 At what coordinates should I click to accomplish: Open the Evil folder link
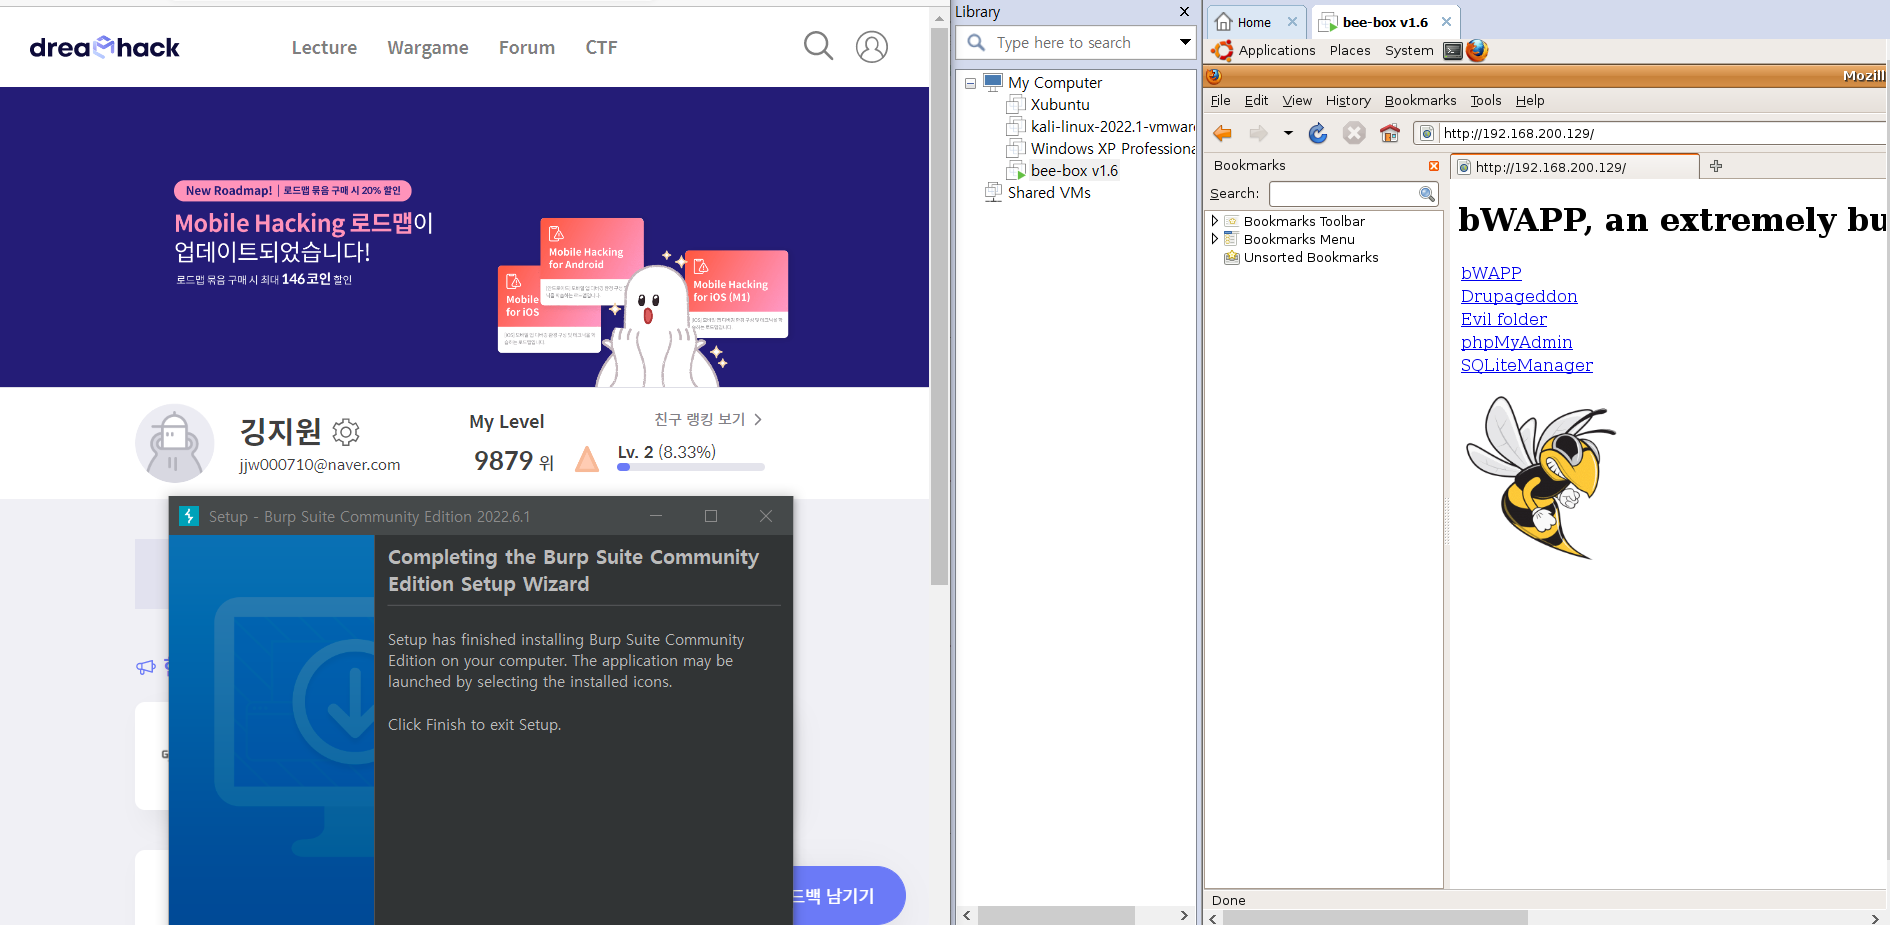[x=1504, y=319]
